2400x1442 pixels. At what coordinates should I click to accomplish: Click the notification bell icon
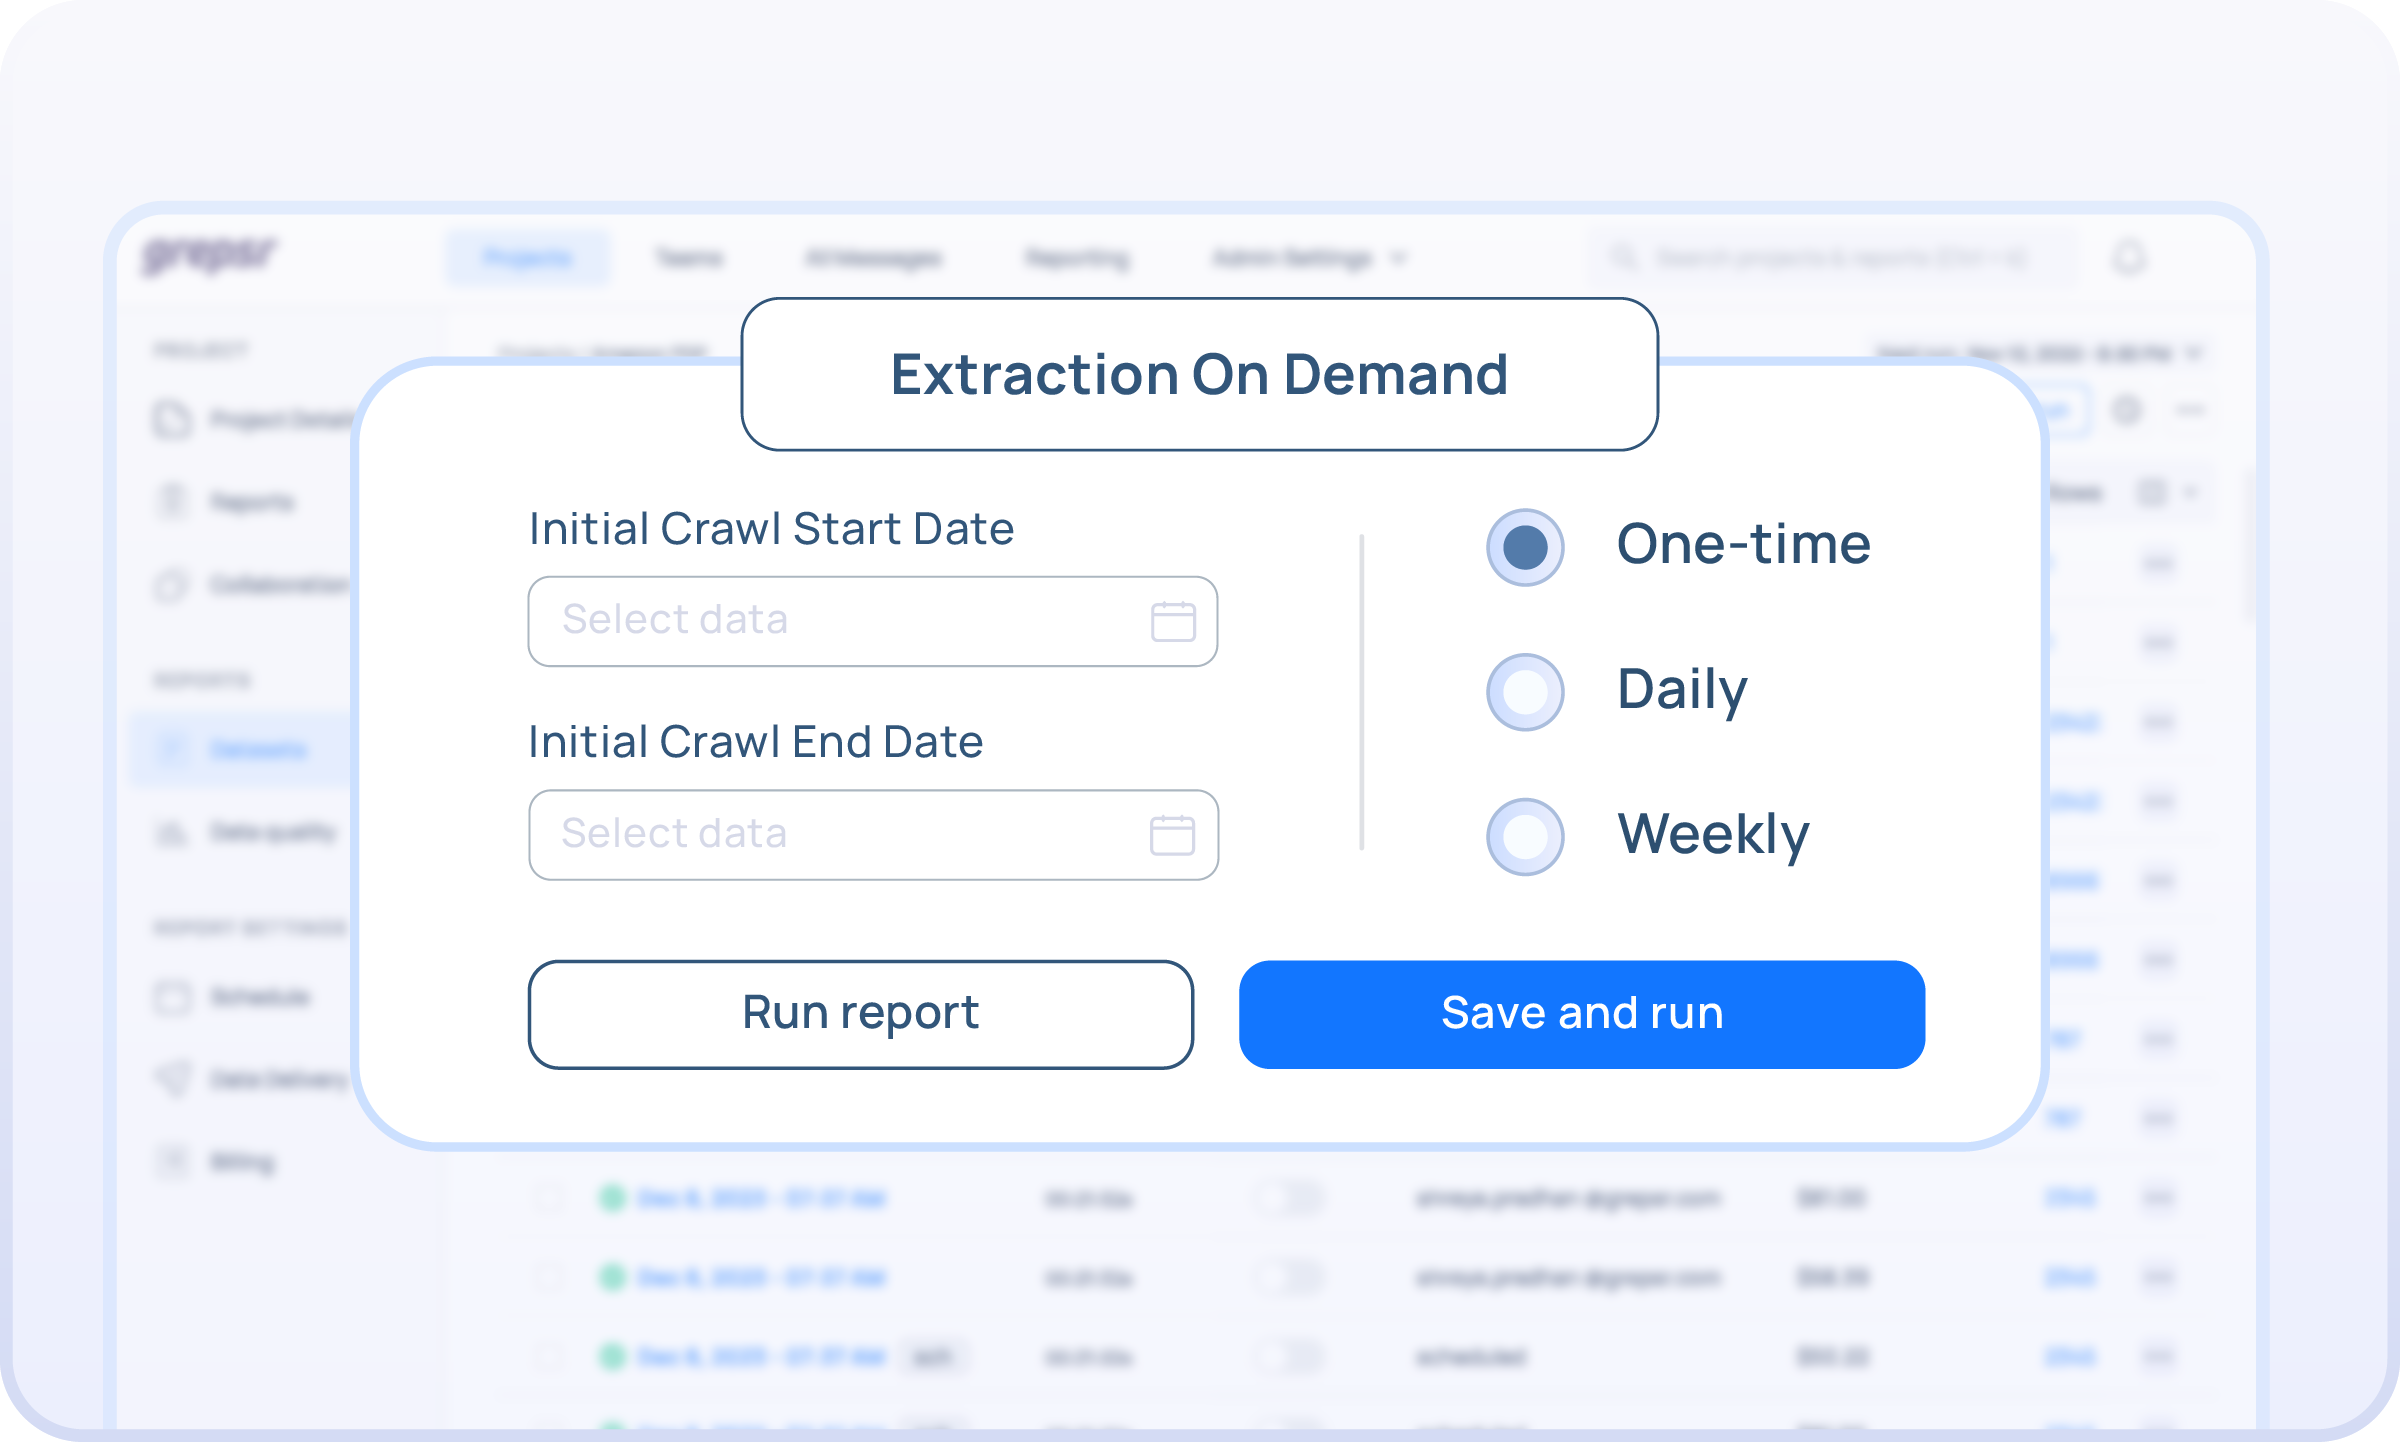[2129, 257]
